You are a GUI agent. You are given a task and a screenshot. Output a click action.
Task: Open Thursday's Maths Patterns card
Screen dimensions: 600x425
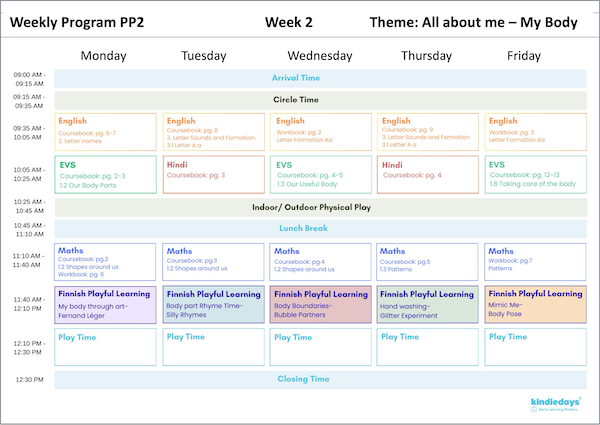(x=427, y=261)
